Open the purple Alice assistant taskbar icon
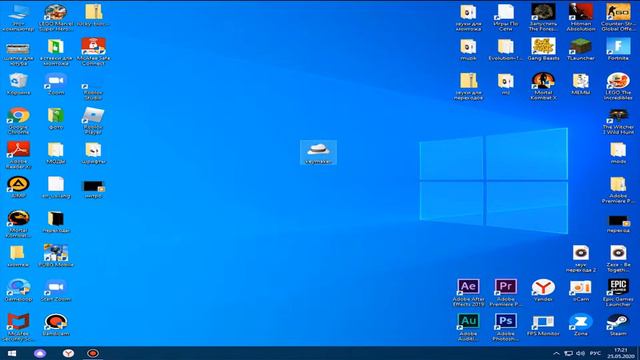Screen dimensions: 640x360 40,353
